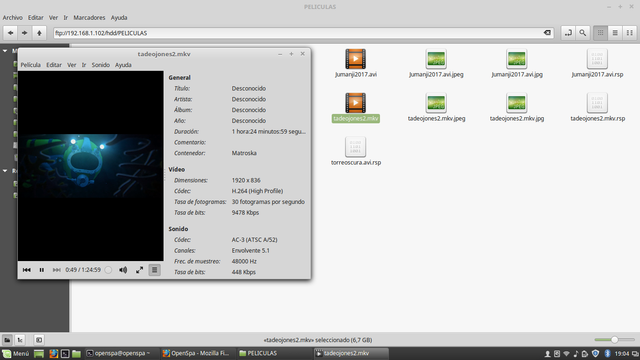Select the tadeojones2.mkv.jpeg image file

pos(436,107)
